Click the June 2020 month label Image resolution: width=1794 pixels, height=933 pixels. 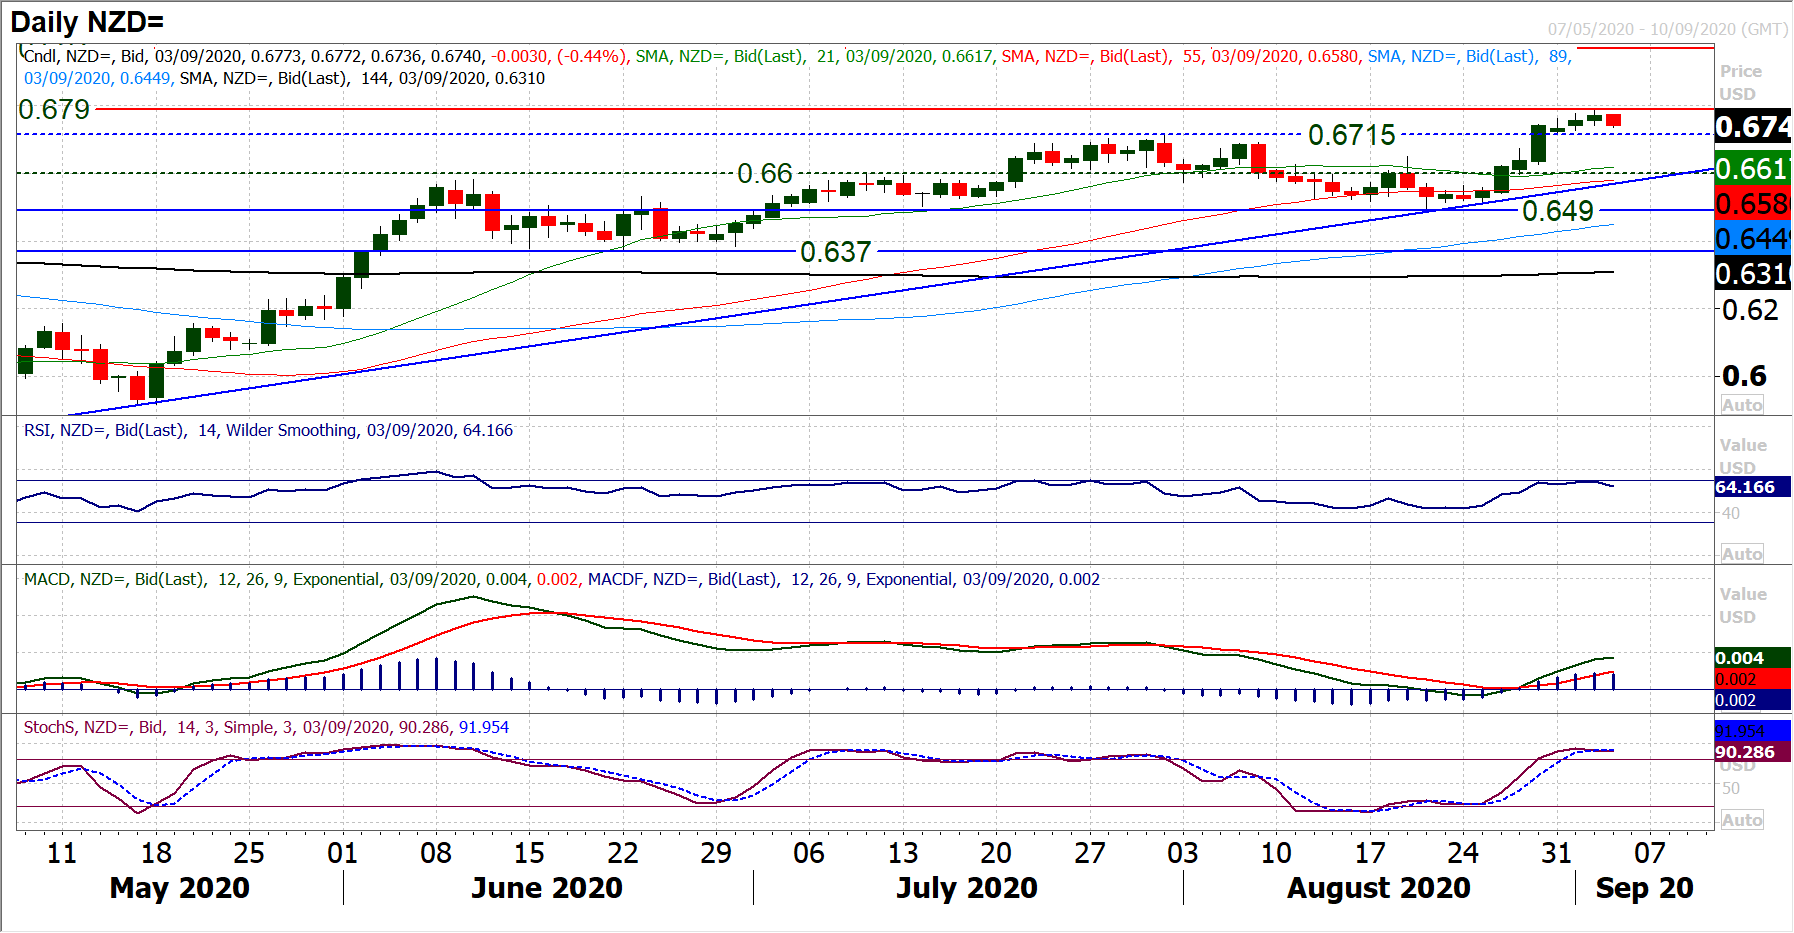click(546, 888)
